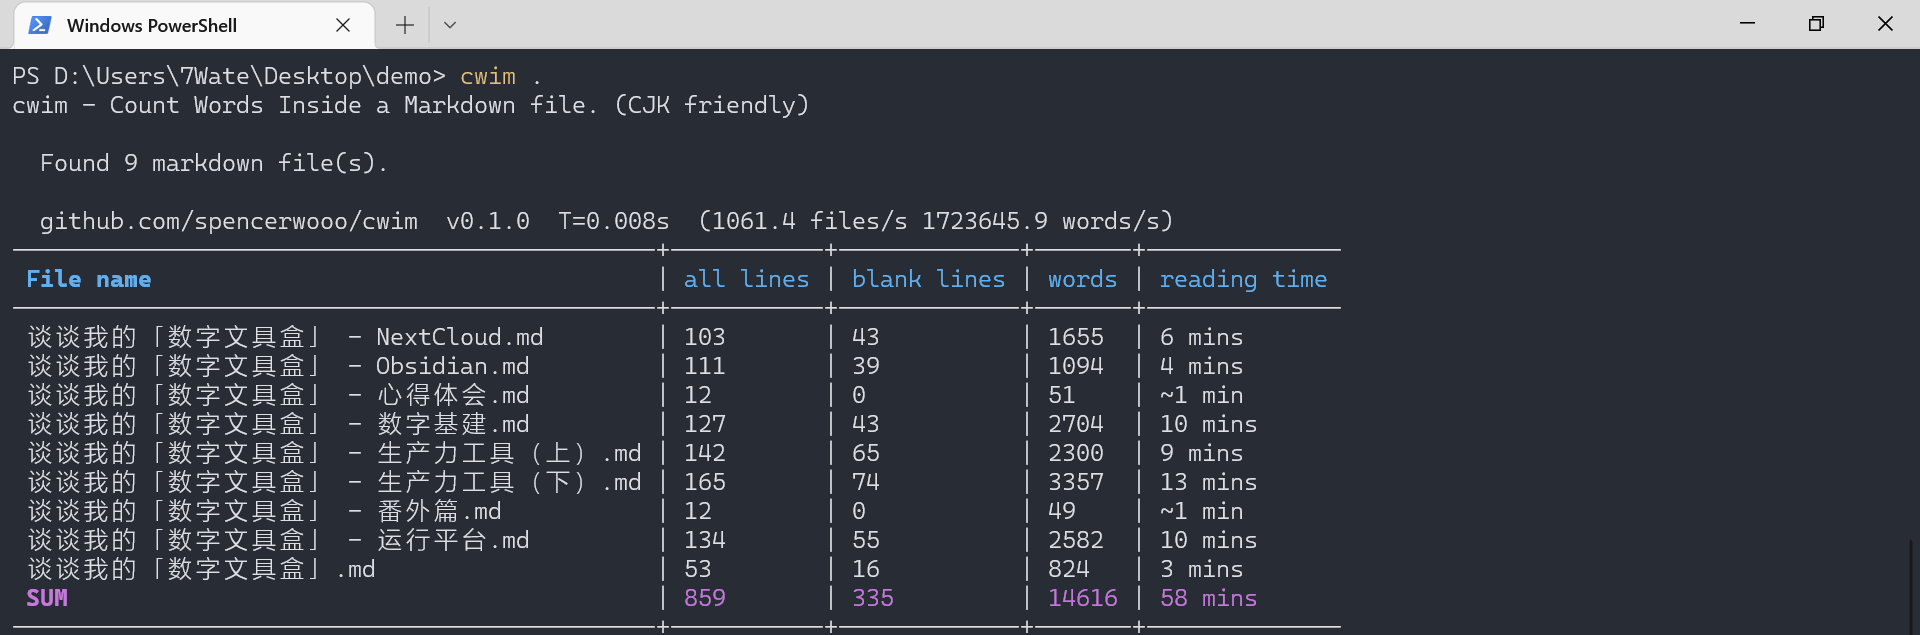Image resolution: width=1920 pixels, height=635 pixels.
Task: Click the "all lines" column header
Action: (x=746, y=279)
